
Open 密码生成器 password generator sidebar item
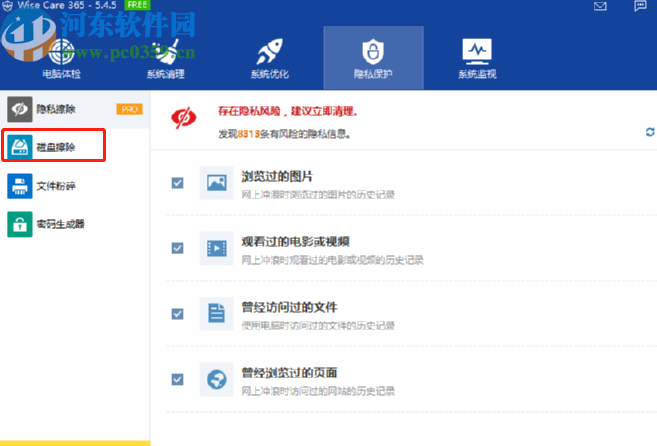[x=75, y=224]
